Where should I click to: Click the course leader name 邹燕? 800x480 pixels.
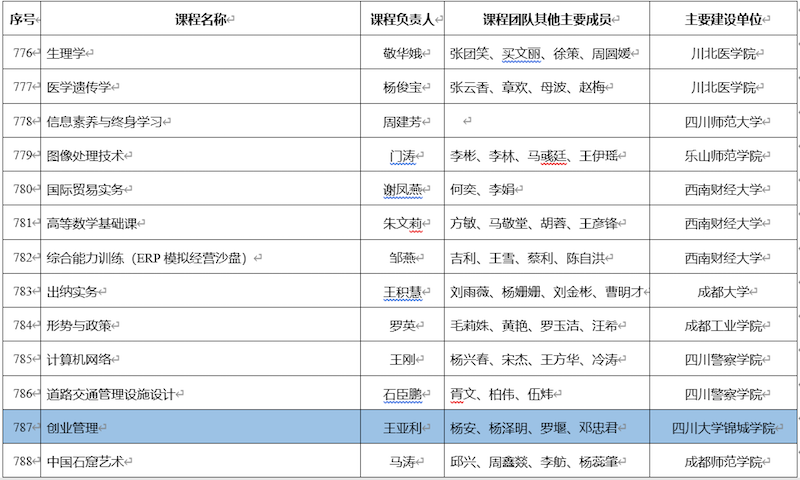402,258
